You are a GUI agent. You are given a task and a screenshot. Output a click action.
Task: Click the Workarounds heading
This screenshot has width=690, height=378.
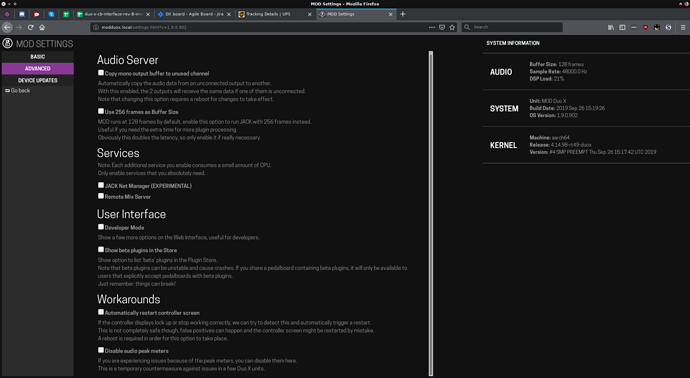(128, 299)
